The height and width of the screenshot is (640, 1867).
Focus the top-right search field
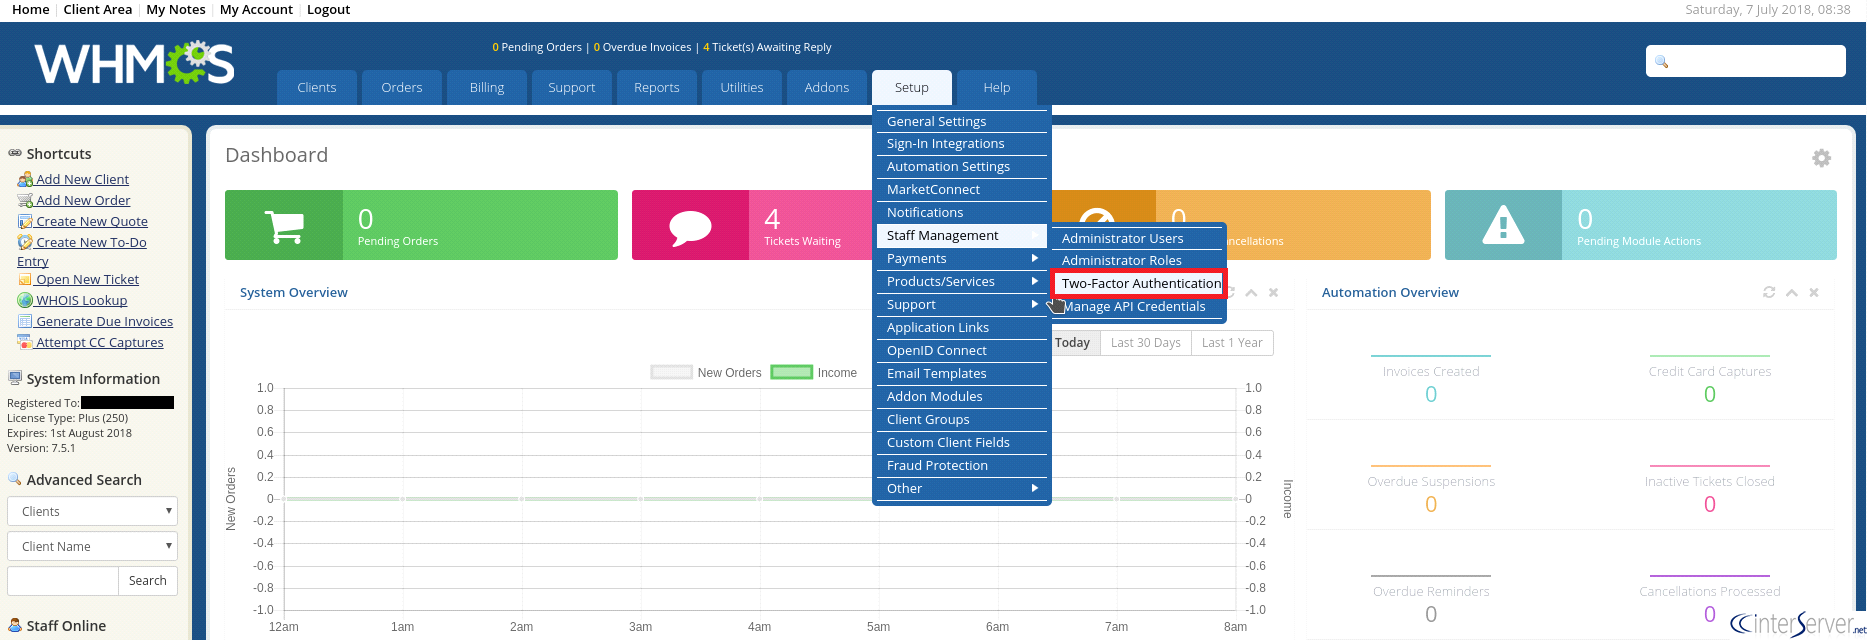click(1746, 61)
